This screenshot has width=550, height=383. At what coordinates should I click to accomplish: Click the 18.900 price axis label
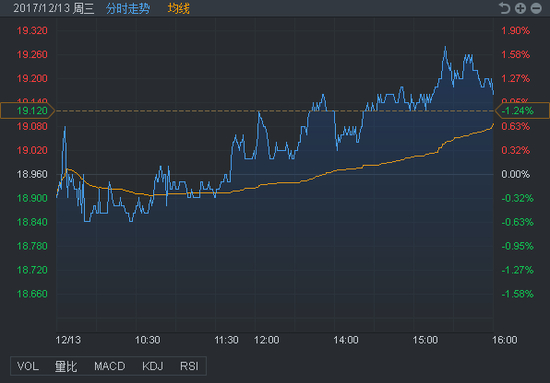click(32, 198)
